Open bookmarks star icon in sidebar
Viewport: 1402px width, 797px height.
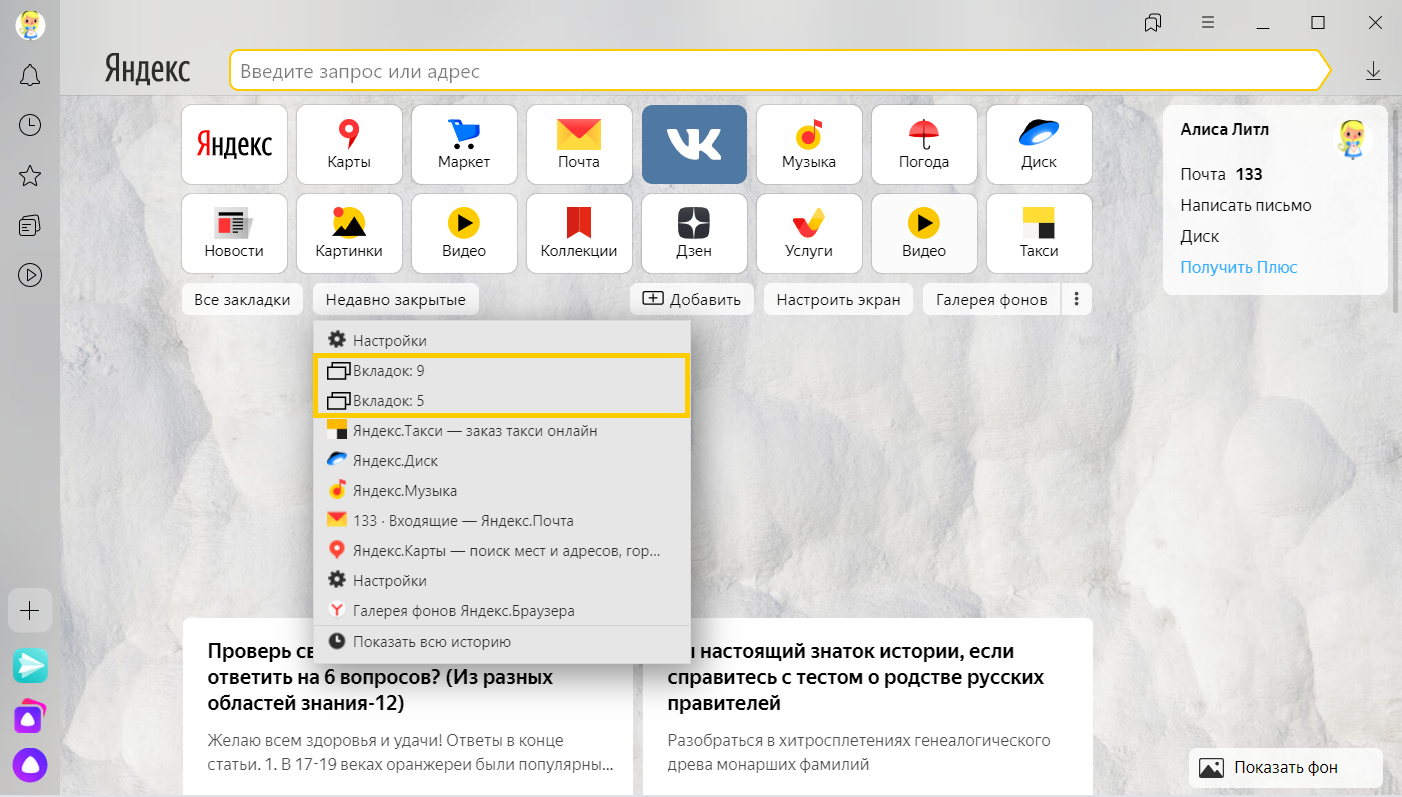(30, 176)
